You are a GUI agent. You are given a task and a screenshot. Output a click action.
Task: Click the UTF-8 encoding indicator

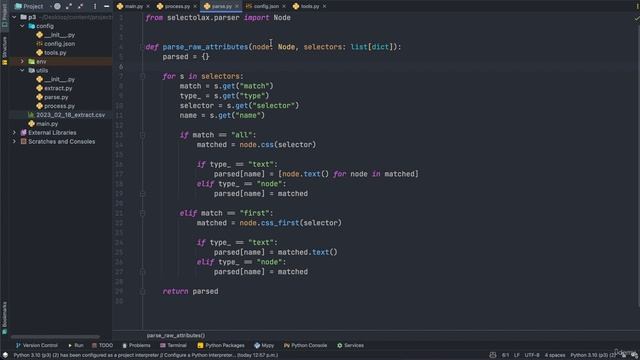[532, 355]
